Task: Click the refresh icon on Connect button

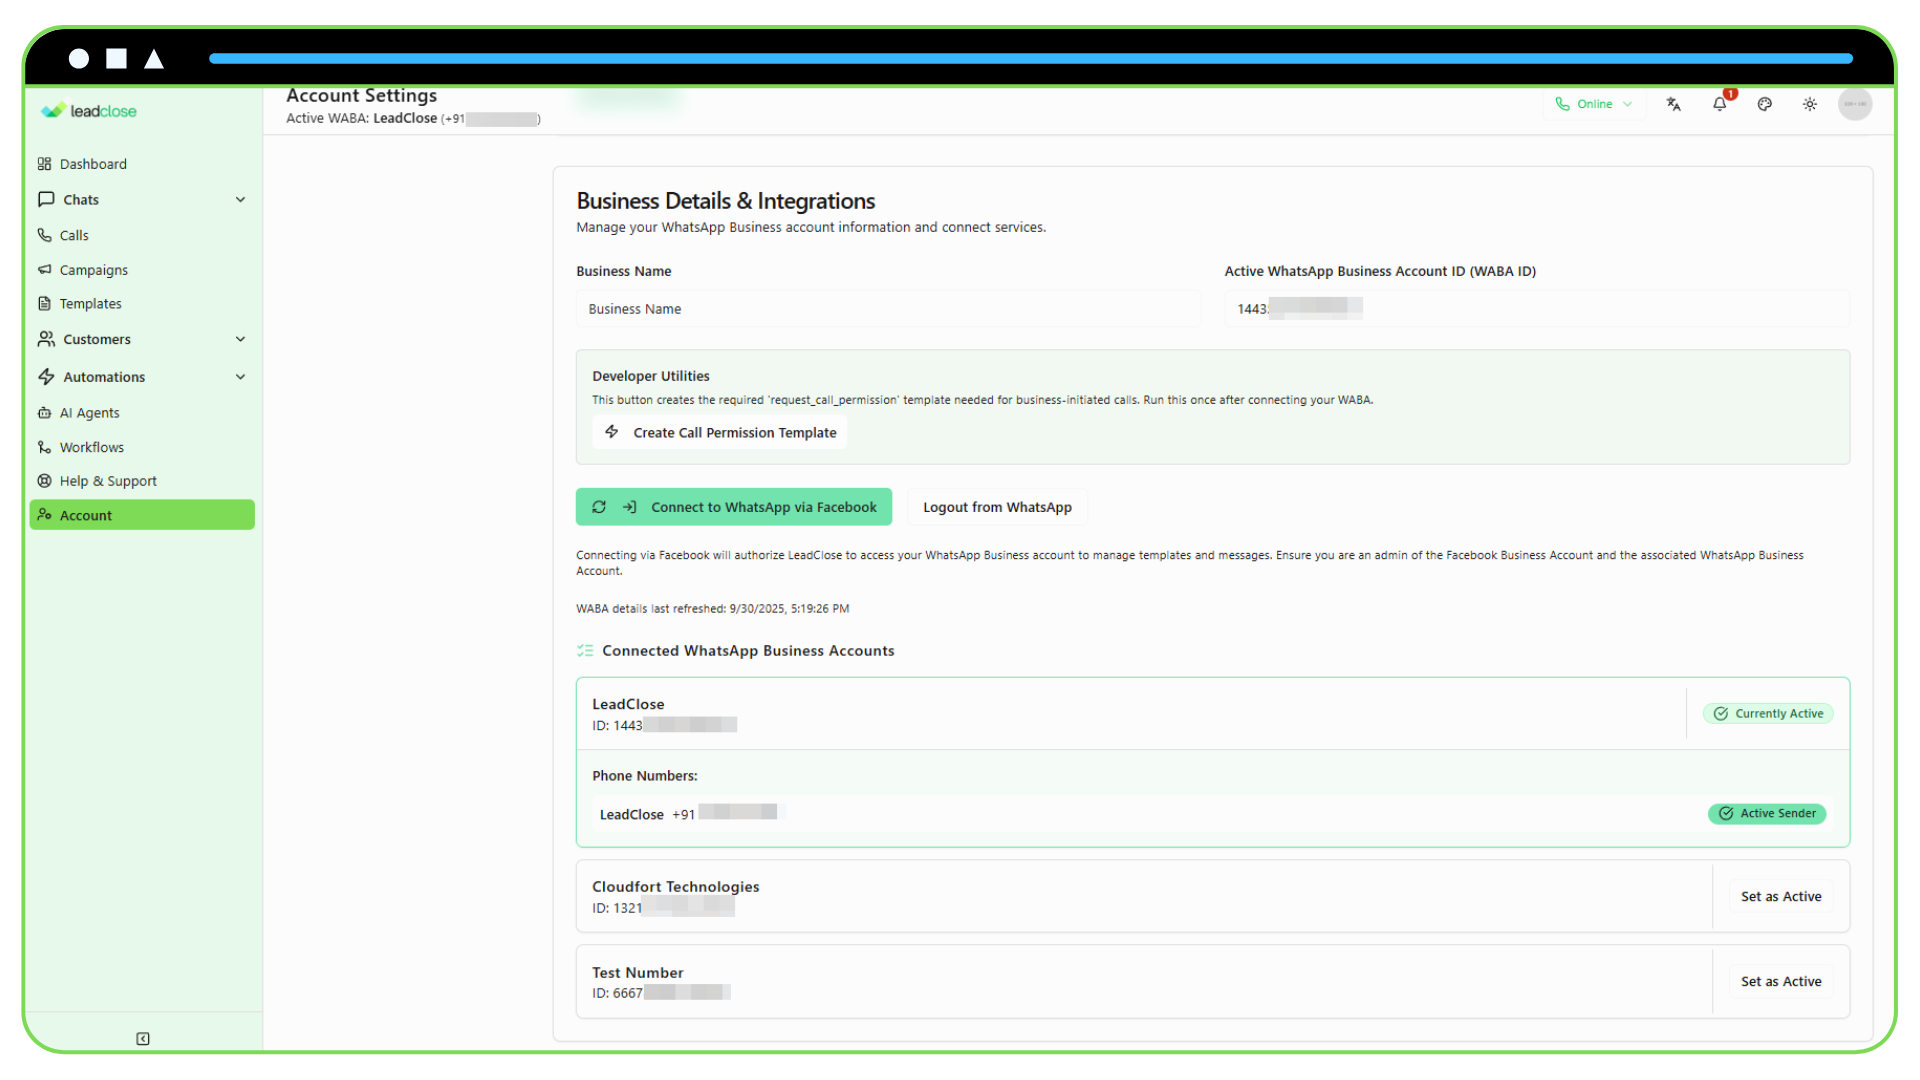Action: 599,507
